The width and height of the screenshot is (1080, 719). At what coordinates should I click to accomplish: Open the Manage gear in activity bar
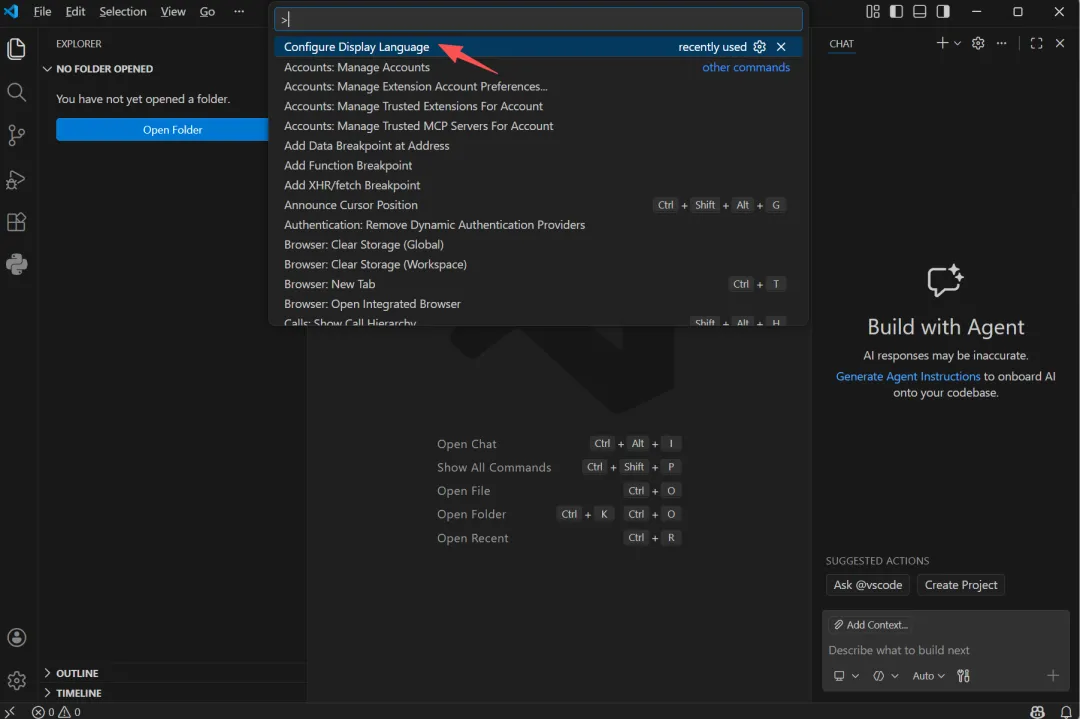point(17,680)
